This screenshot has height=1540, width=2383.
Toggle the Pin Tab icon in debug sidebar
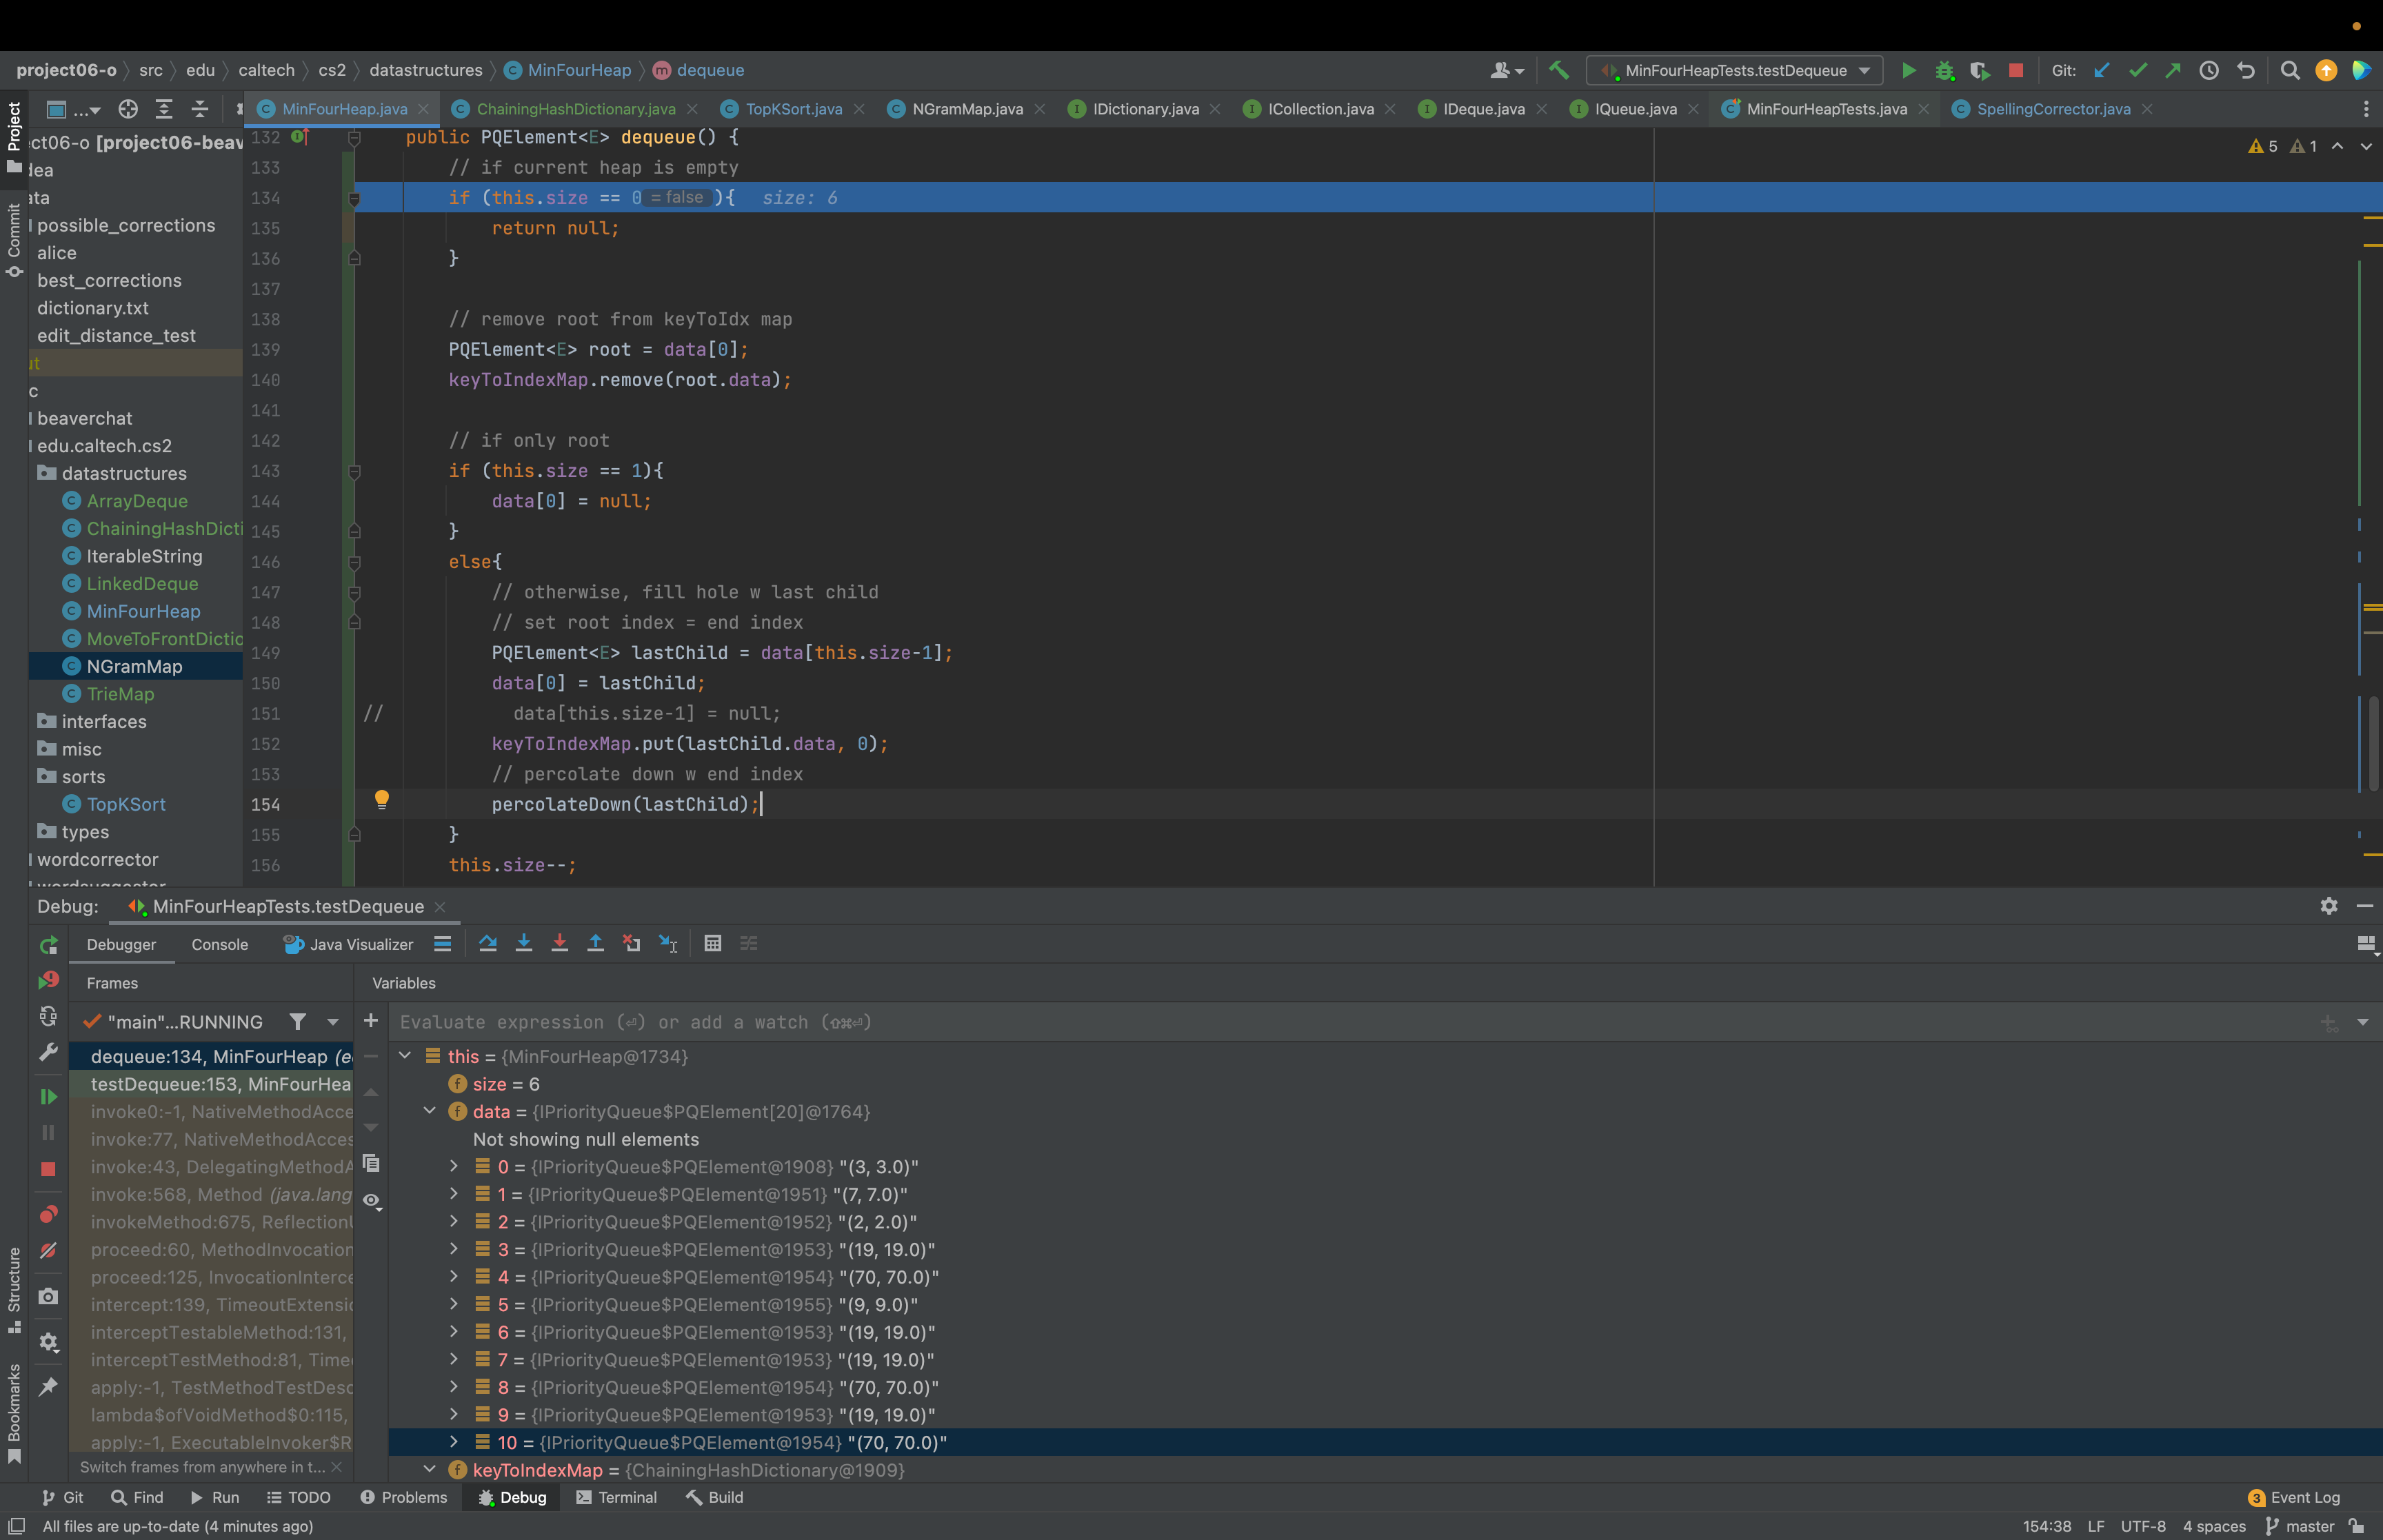[48, 1386]
